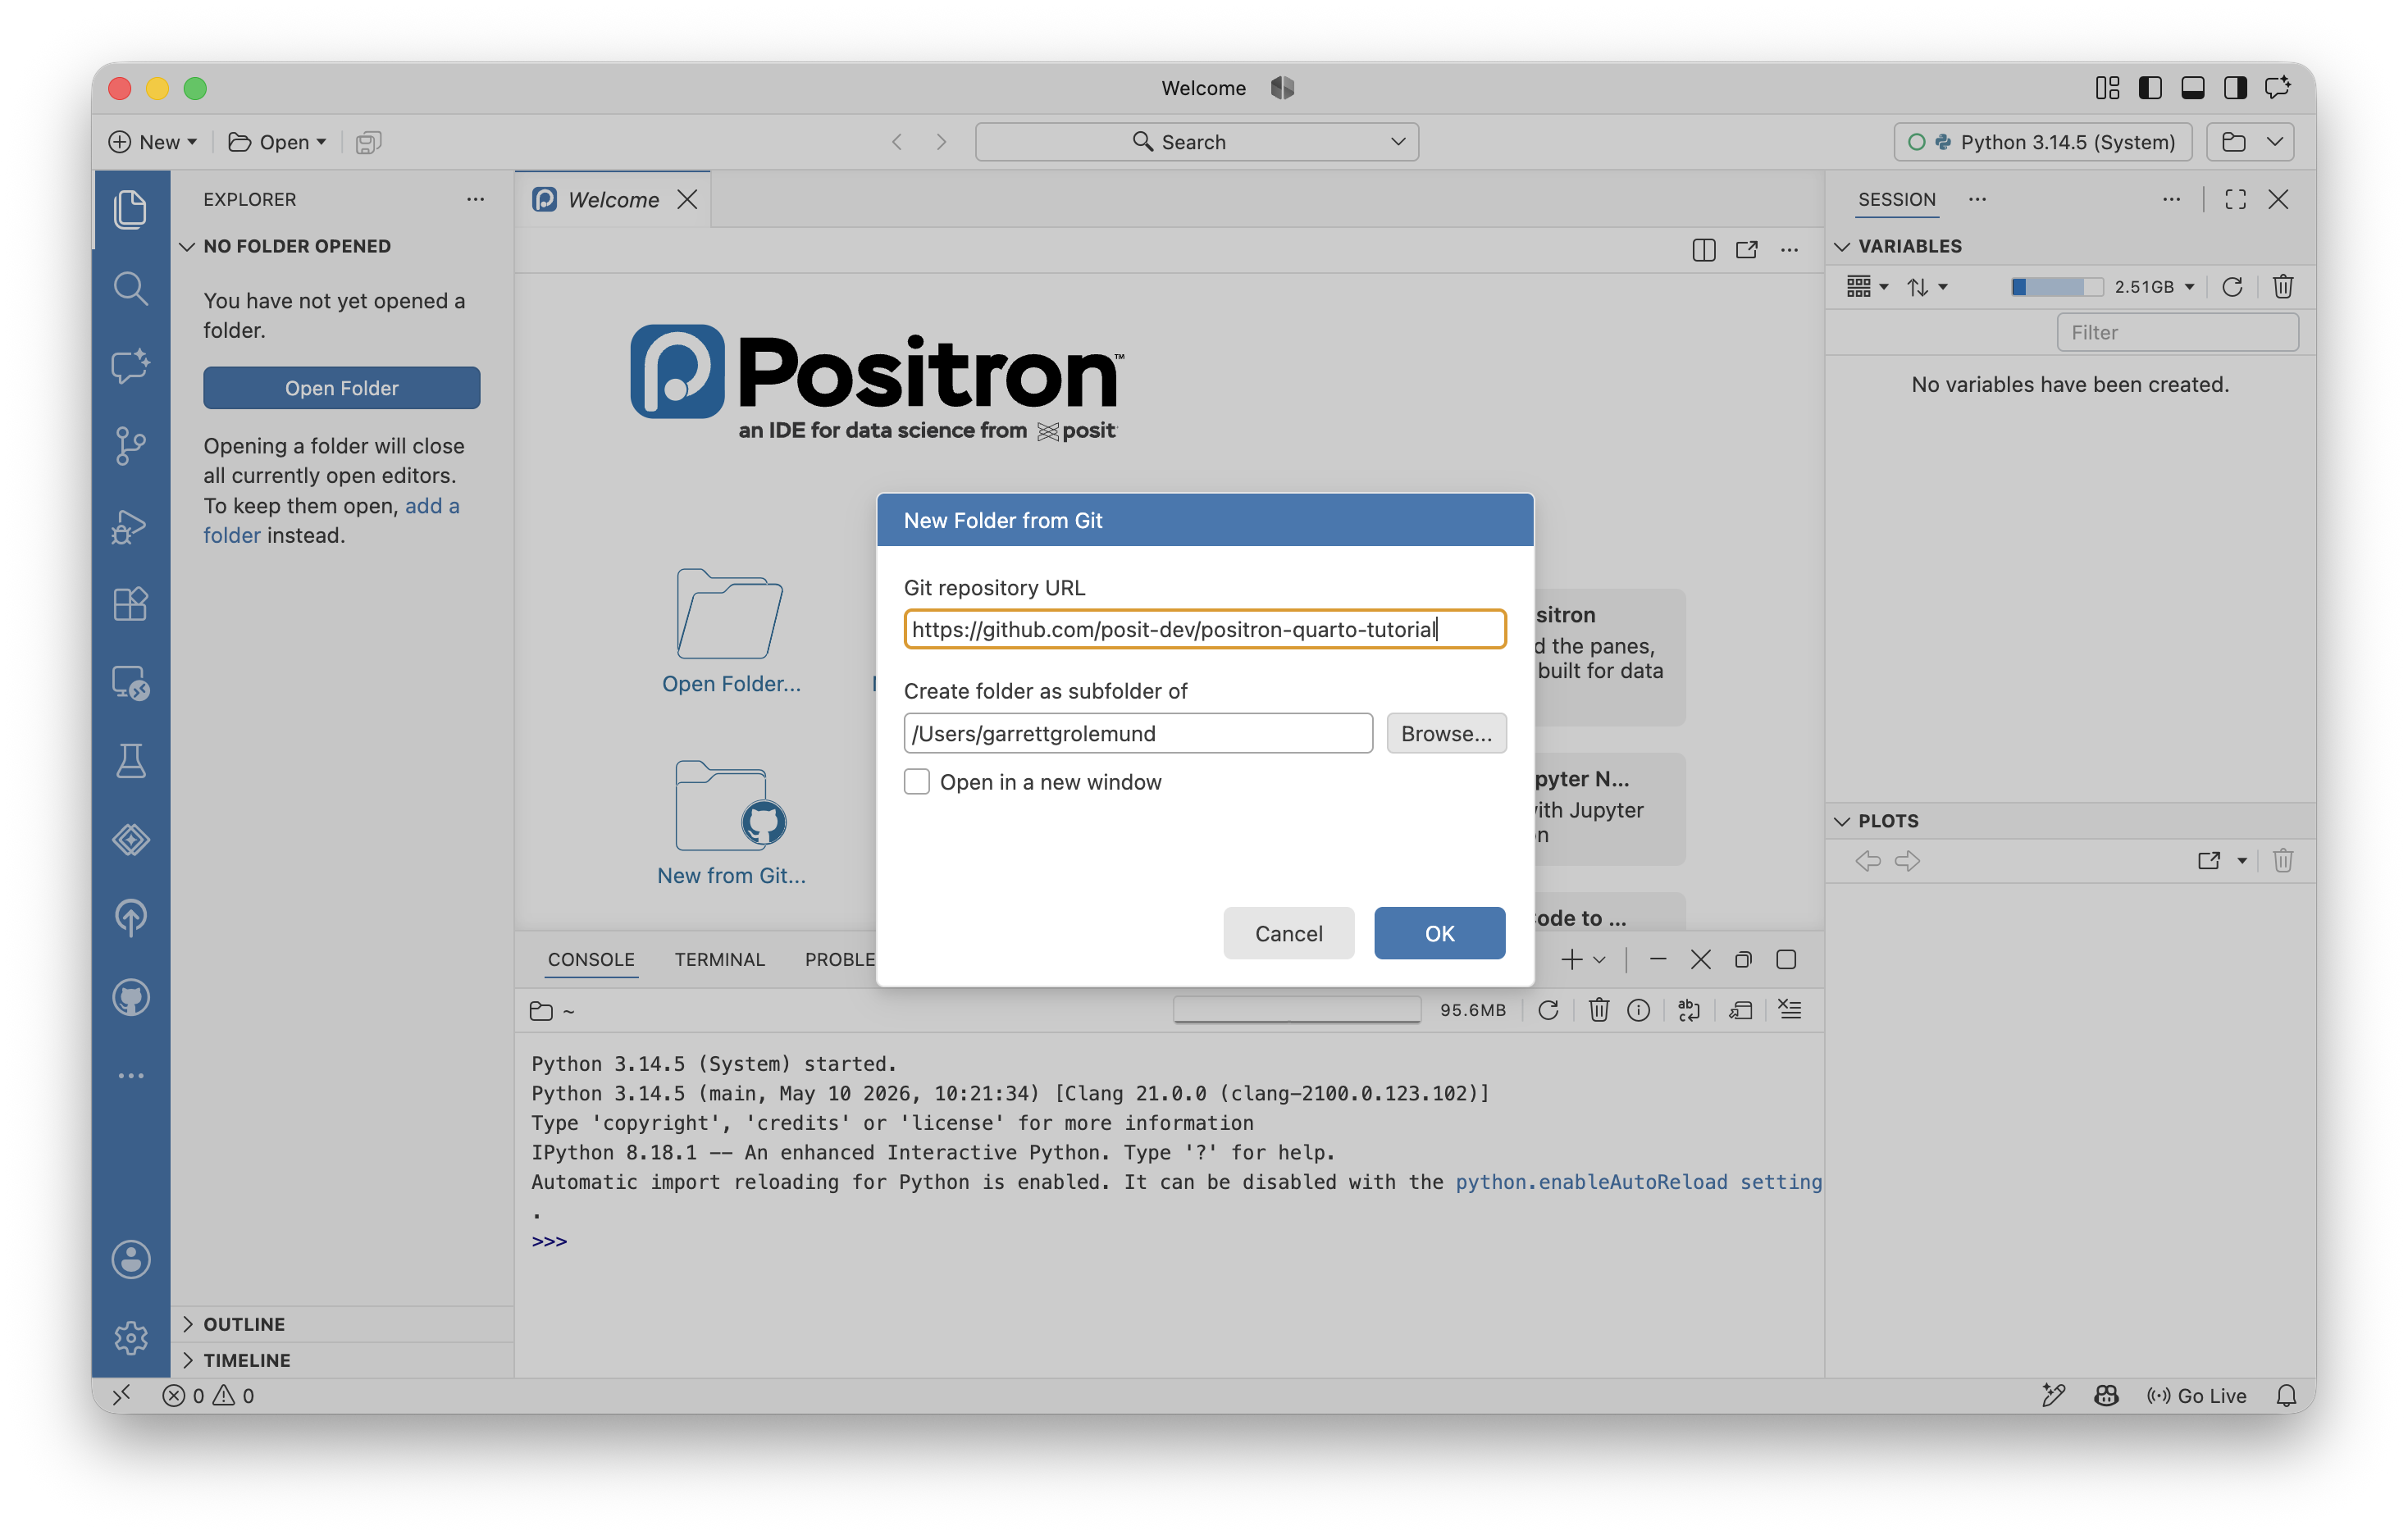Delete the console session trash icon

click(x=1598, y=1011)
